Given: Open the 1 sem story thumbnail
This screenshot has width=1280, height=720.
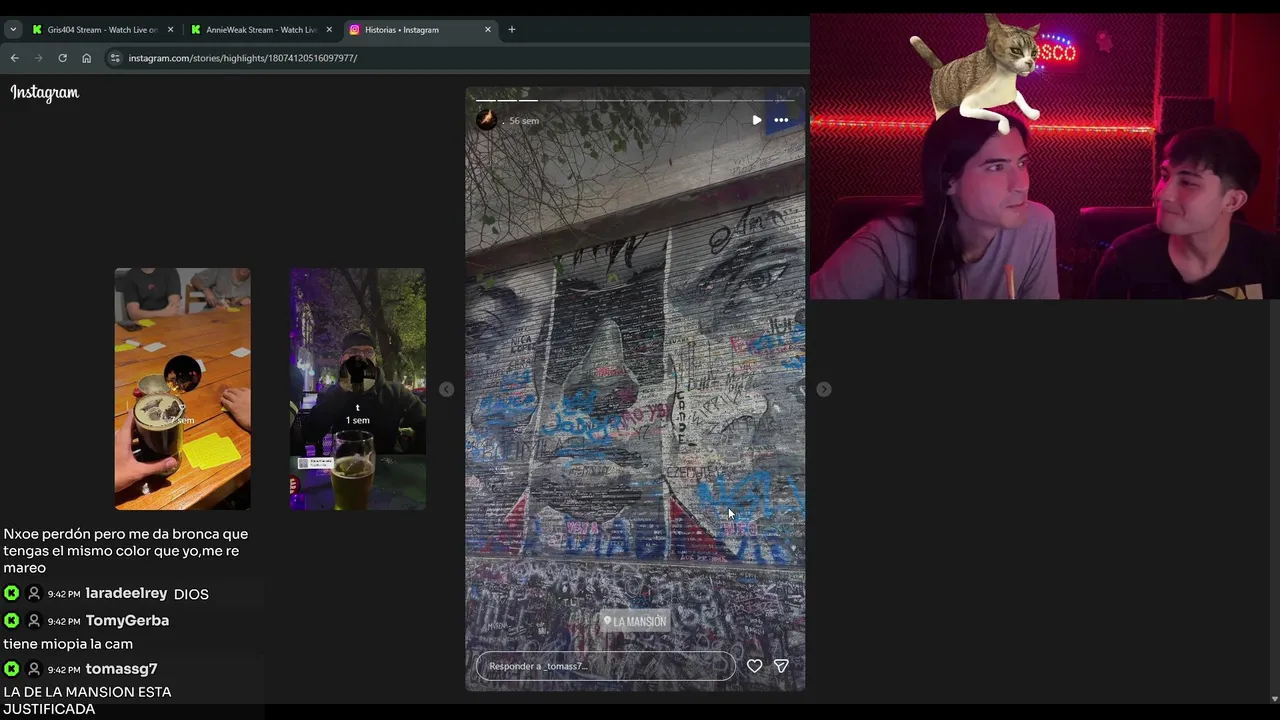Looking at the screenshot, I should click(x=358, y=389).
